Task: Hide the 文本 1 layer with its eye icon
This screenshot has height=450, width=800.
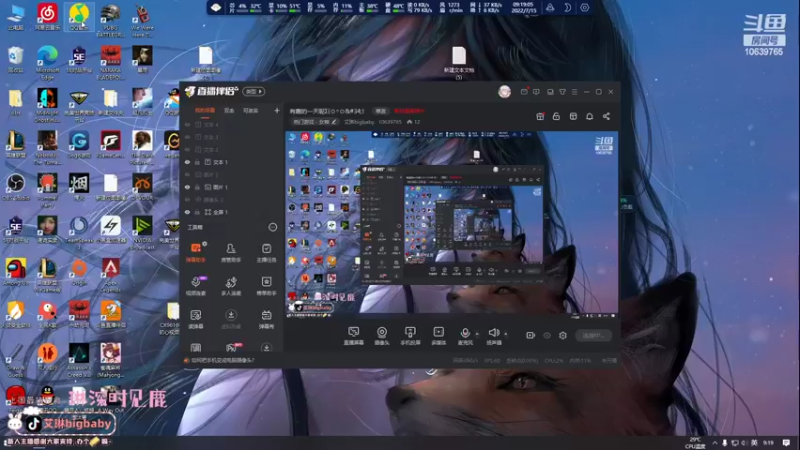Action: tap(187, 162)
